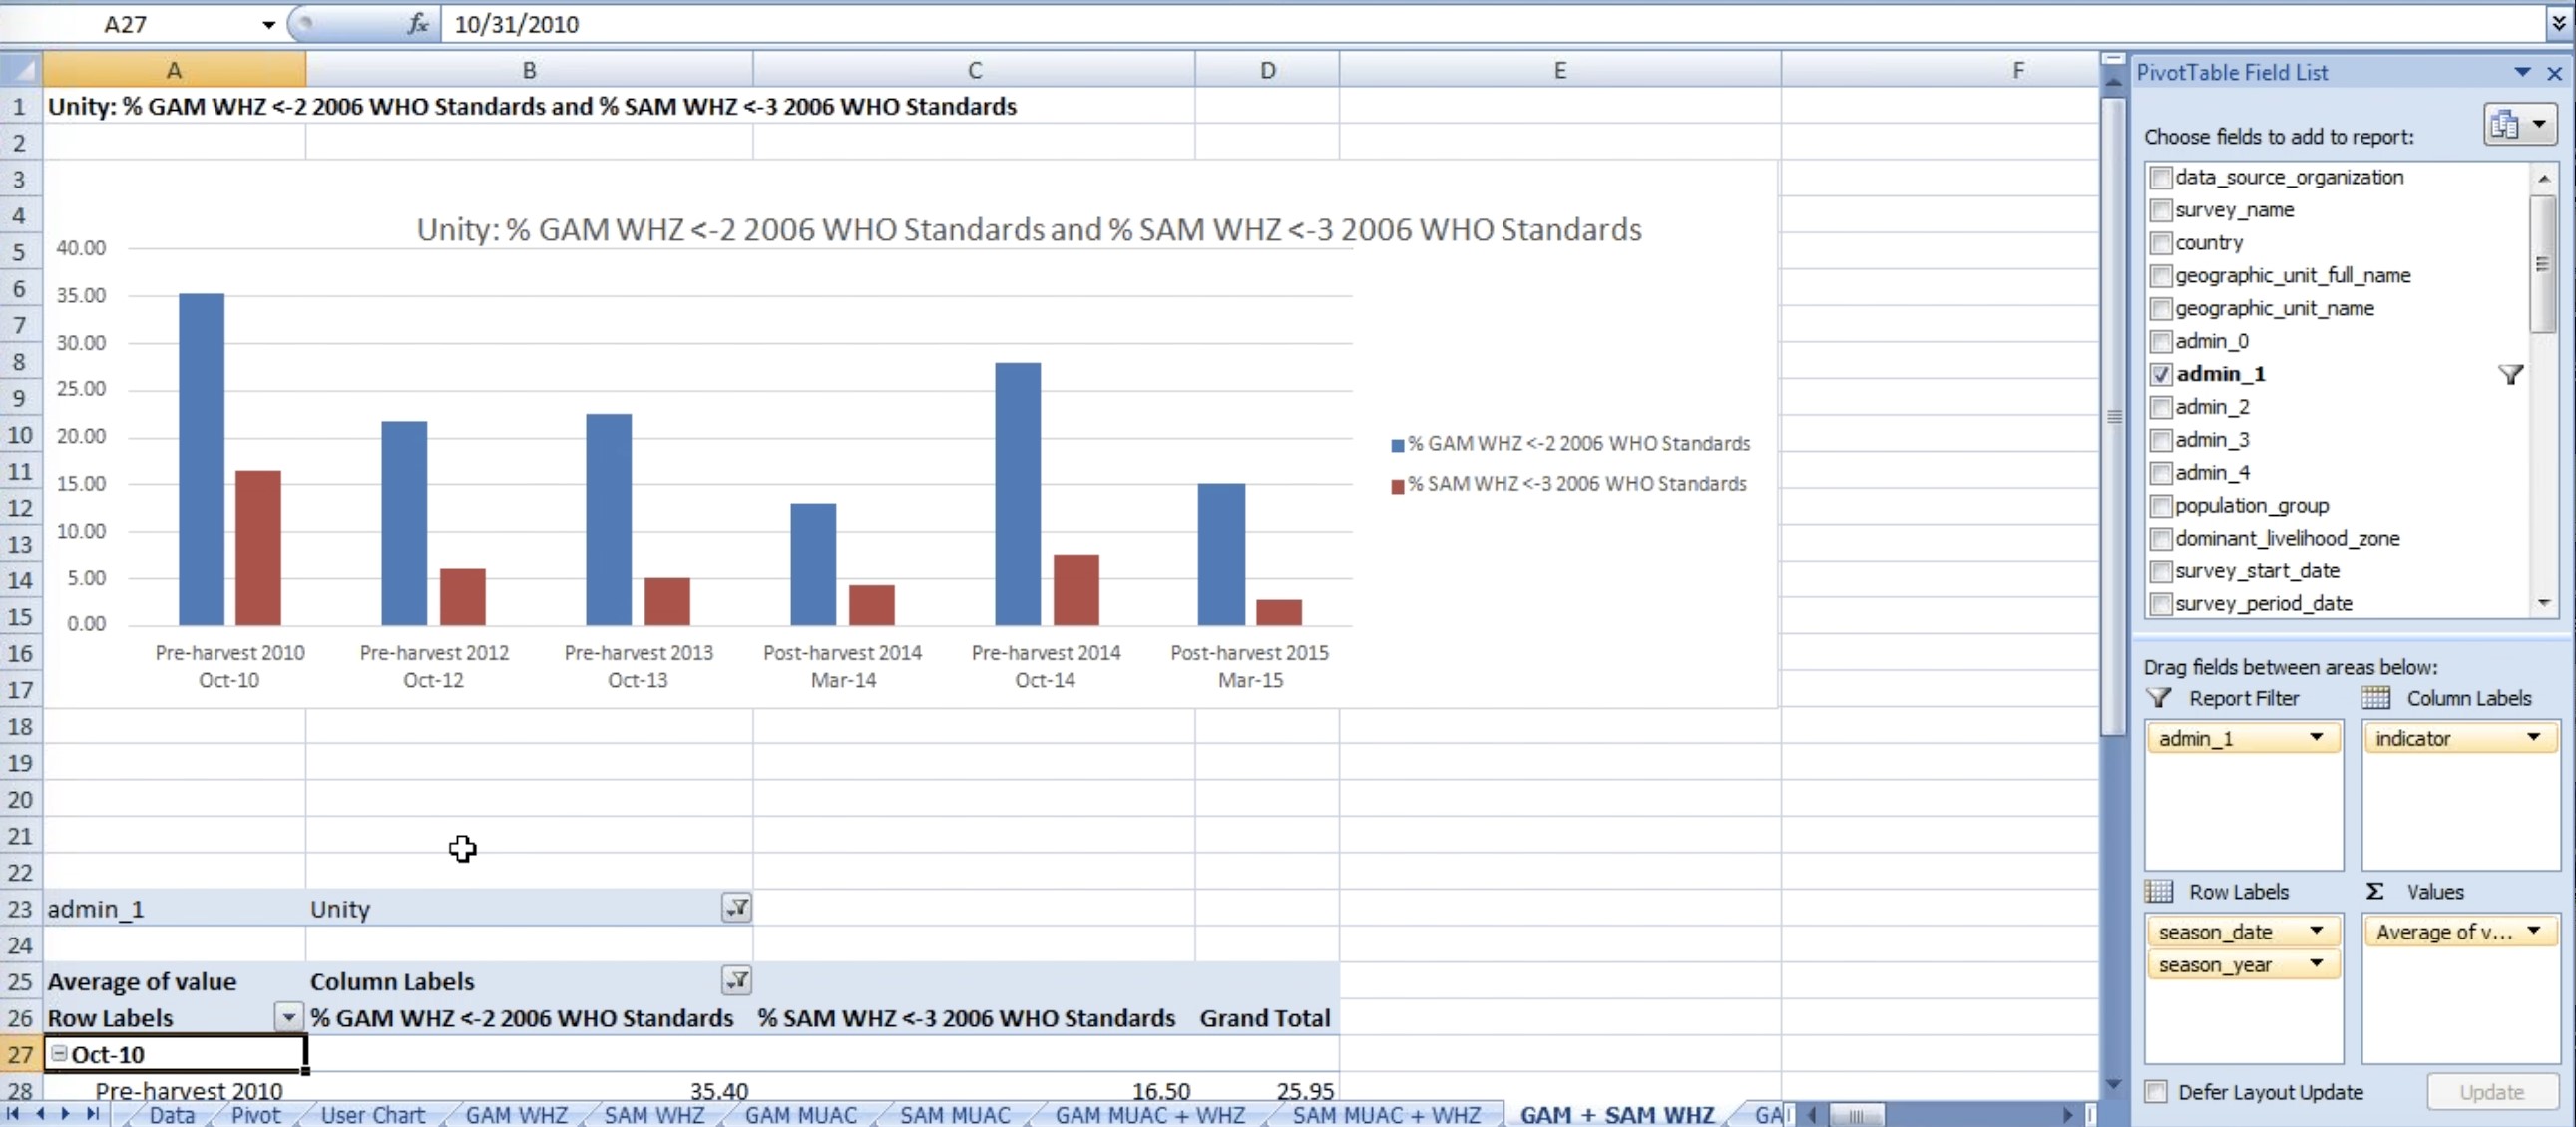The height and width of the screenshot is (1127, 2576).
Task: Open the season_date field dropdown
Action: 2316,931
